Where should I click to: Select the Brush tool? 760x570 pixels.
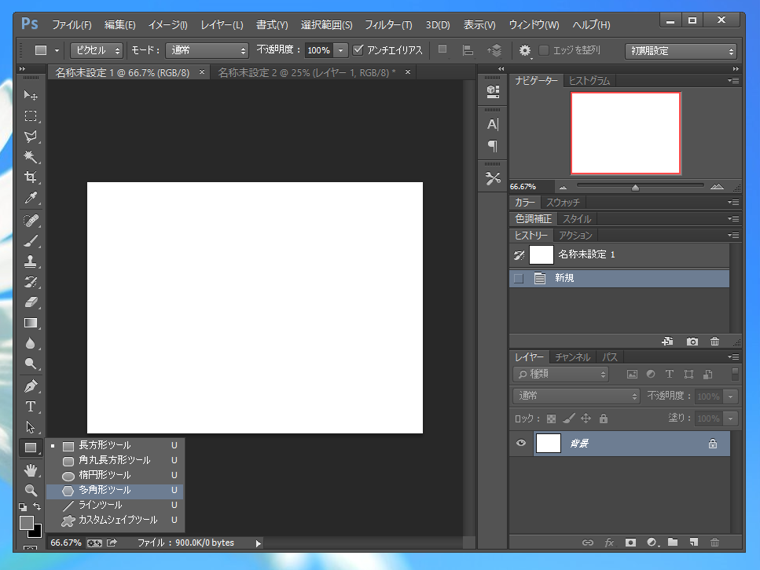point(31,241)
